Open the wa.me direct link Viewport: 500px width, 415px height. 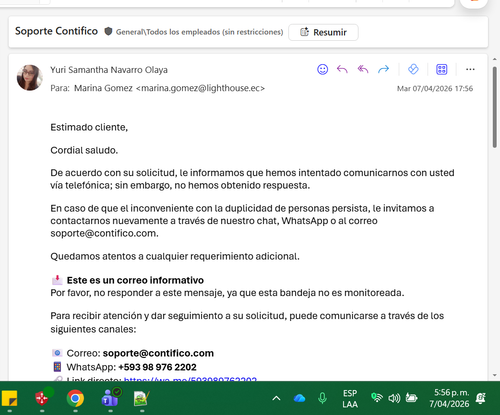point(190,379)
